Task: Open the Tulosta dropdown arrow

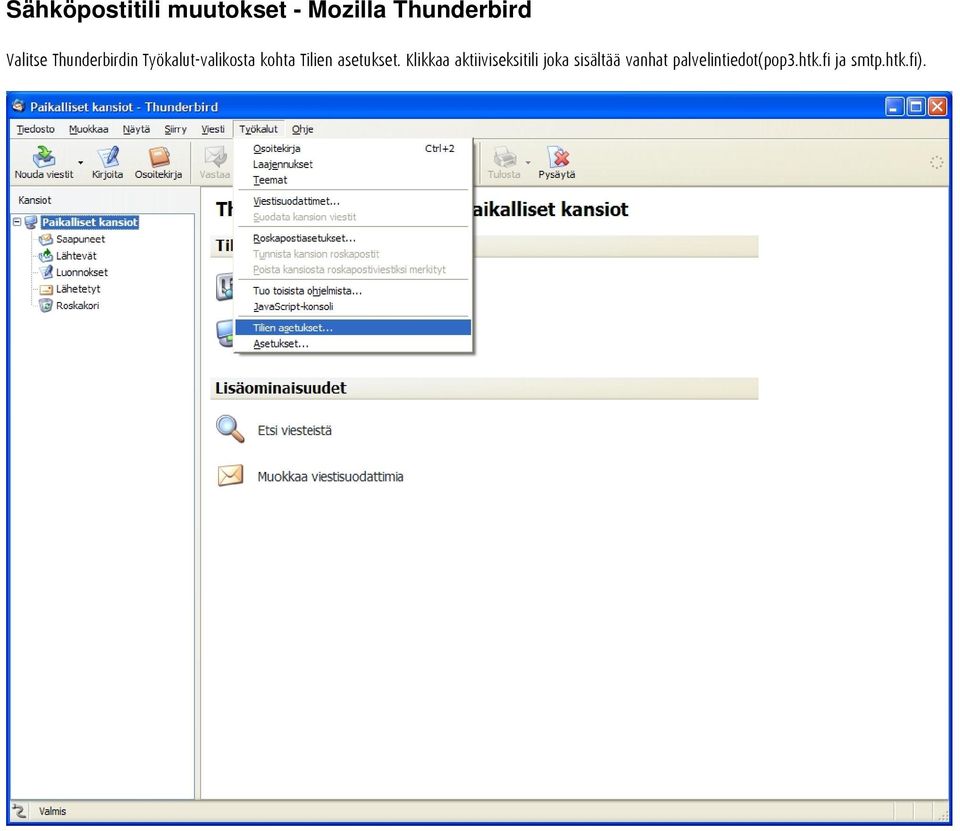Action: [x=528, y=162]
